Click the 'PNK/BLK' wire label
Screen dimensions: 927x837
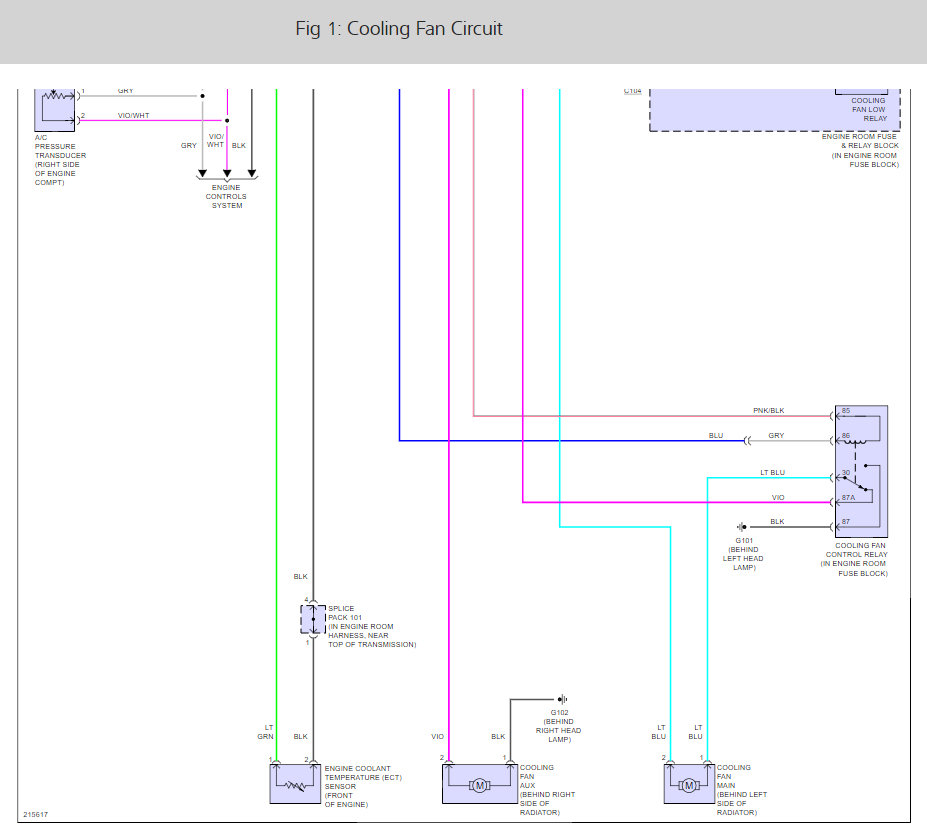(x=769, y=410)
